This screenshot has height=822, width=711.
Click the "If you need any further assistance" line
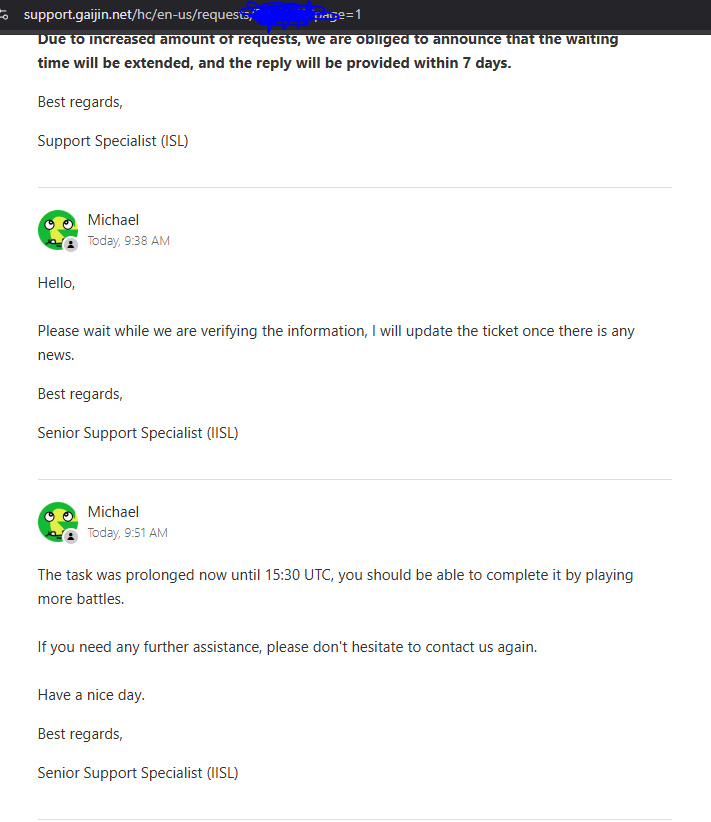tap(287, 647)
